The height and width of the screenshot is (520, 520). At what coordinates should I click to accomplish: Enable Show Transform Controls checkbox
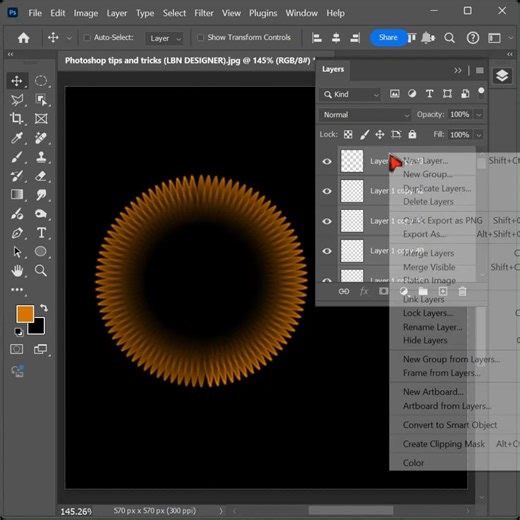(x=200, y=38)
